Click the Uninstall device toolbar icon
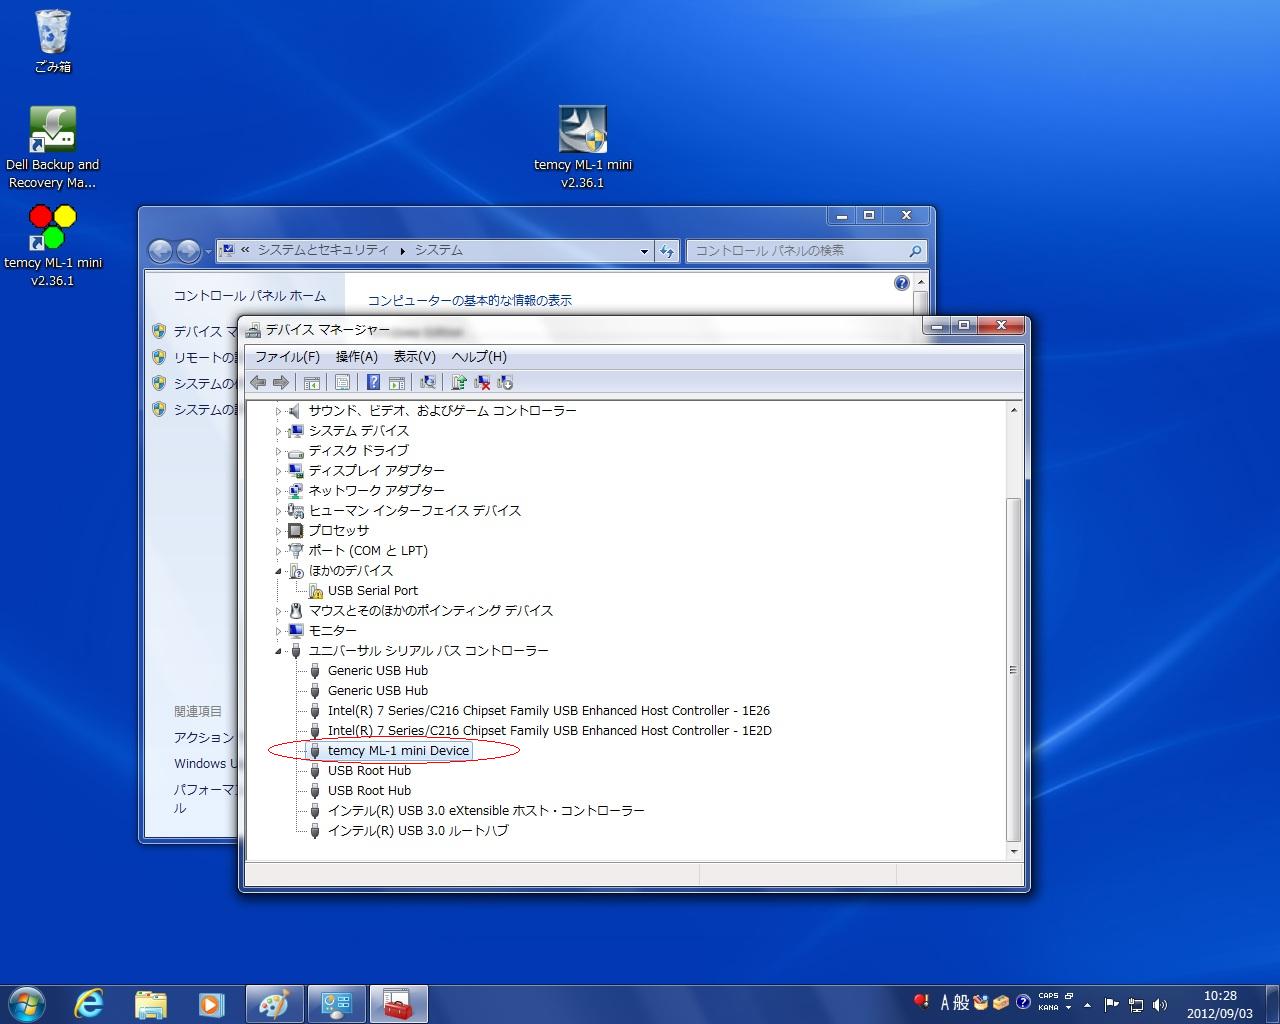 tap(482, 382)
